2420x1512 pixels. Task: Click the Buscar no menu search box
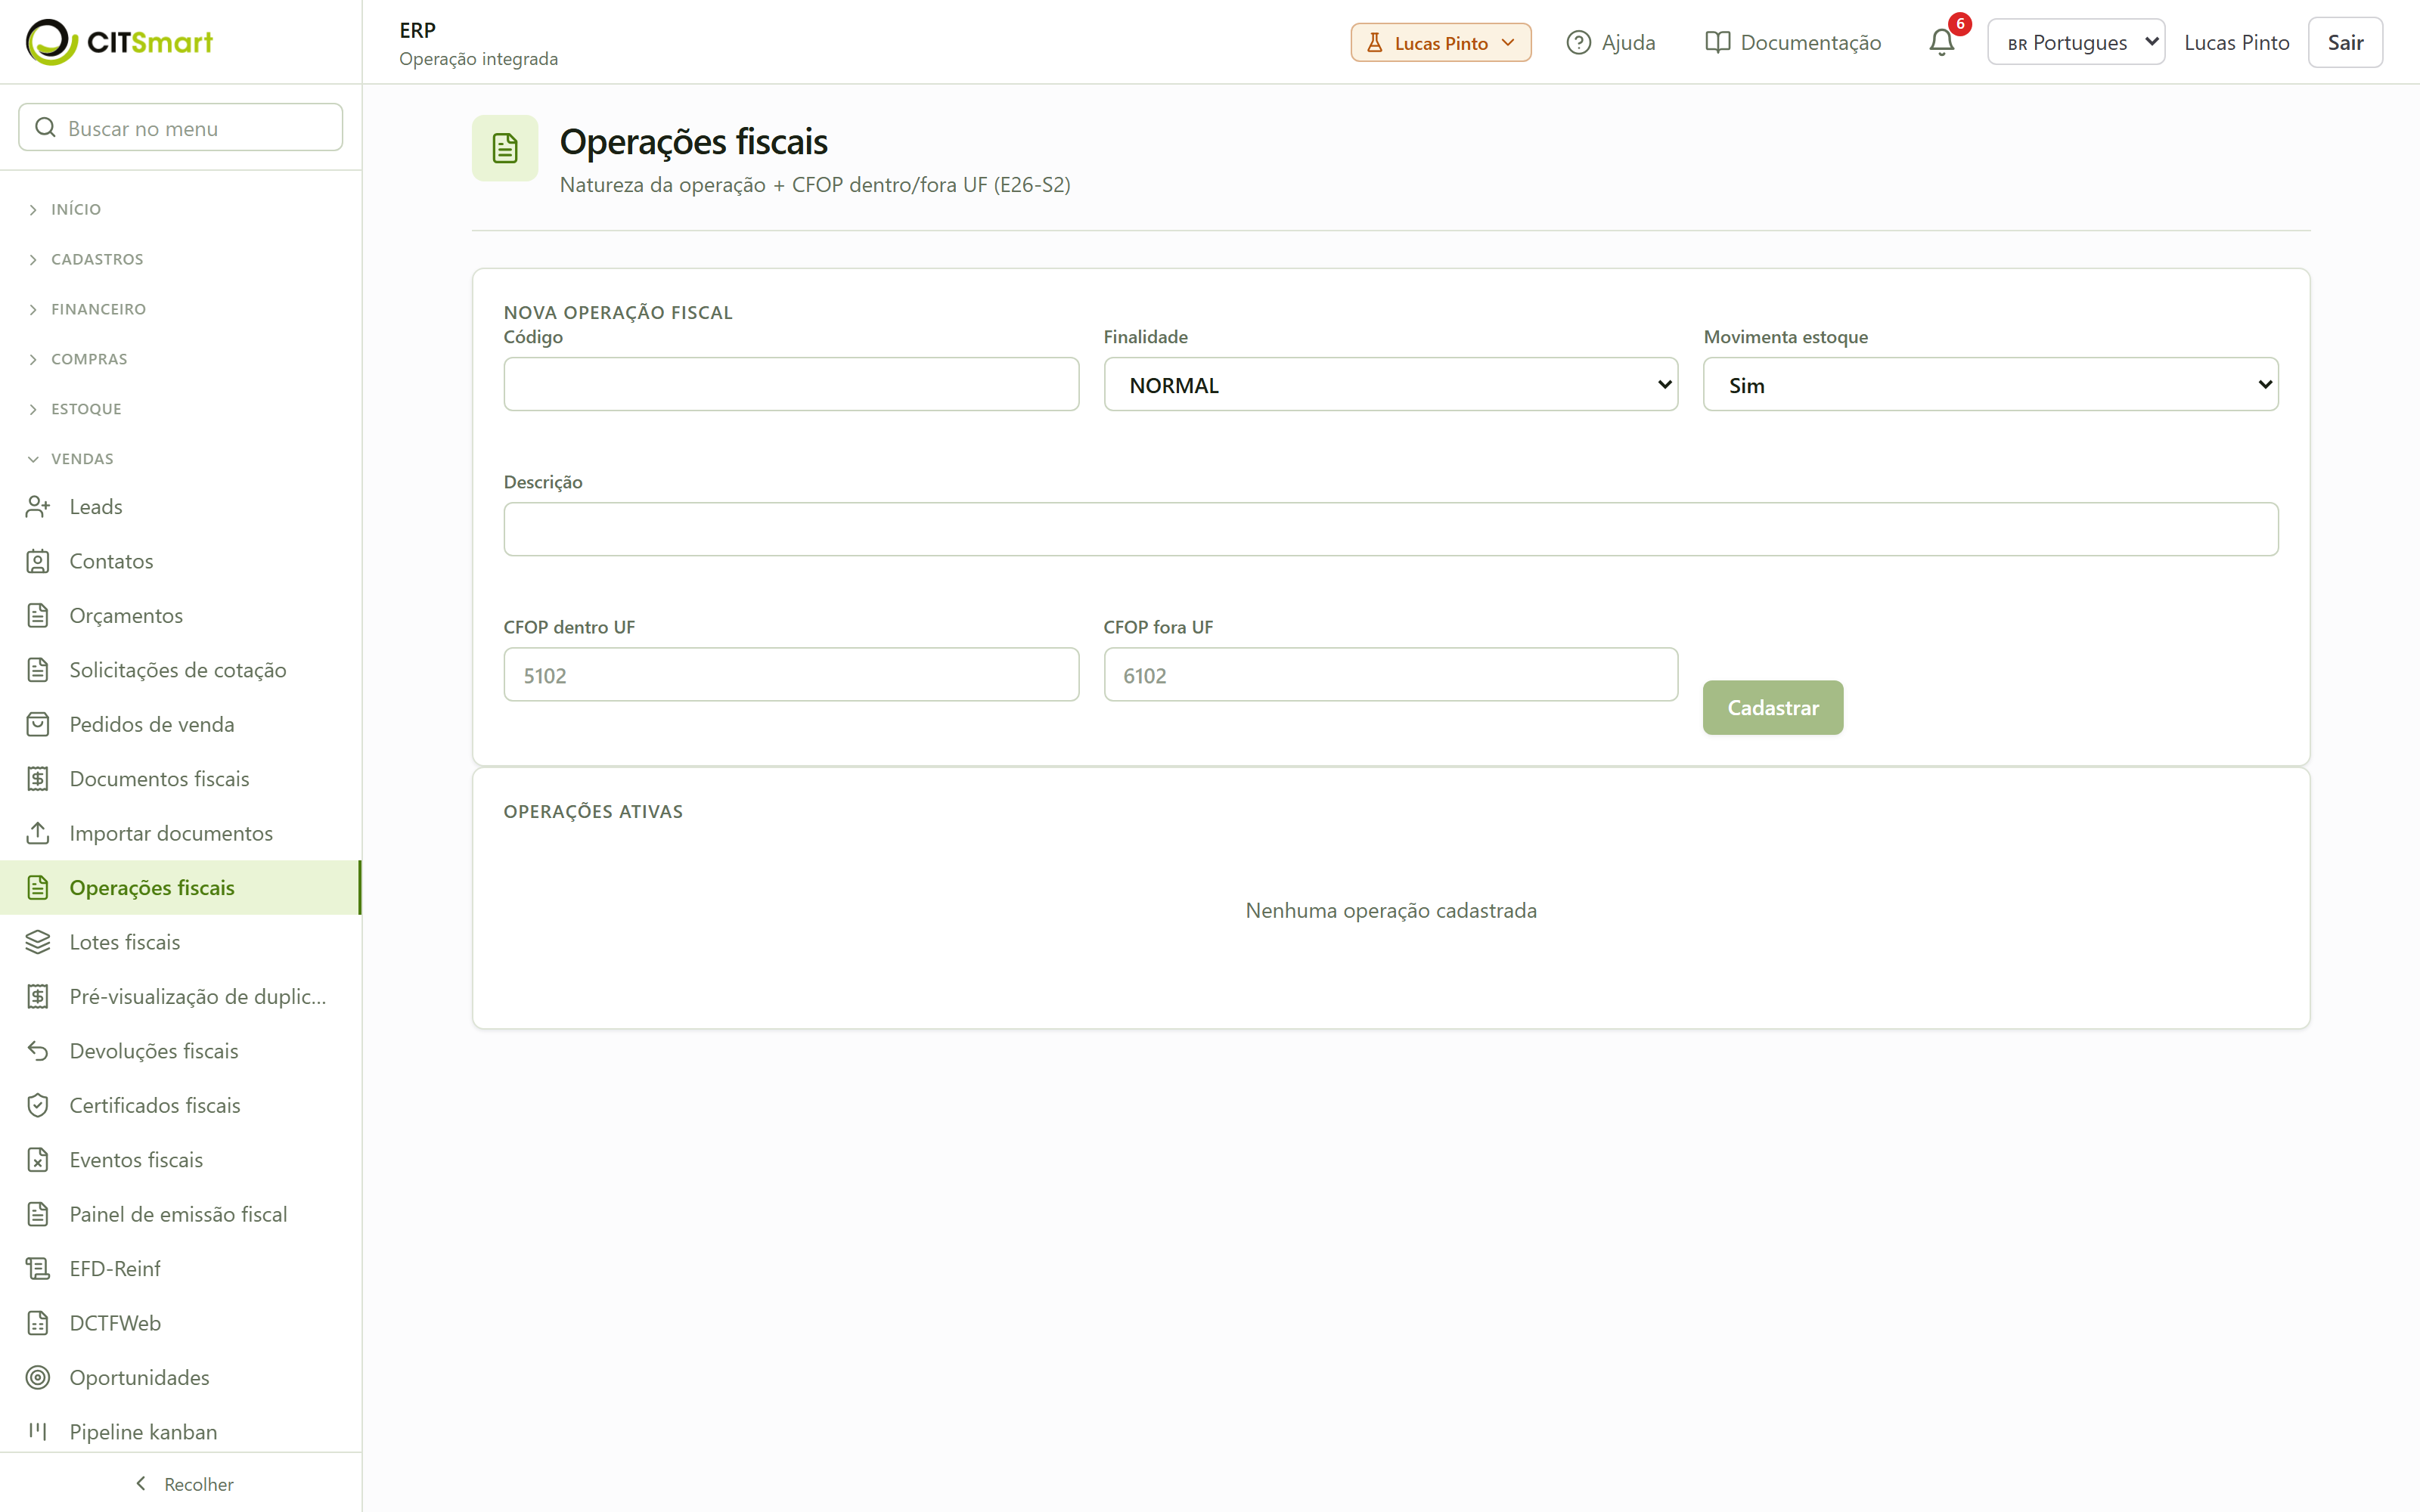coord(181,128)
